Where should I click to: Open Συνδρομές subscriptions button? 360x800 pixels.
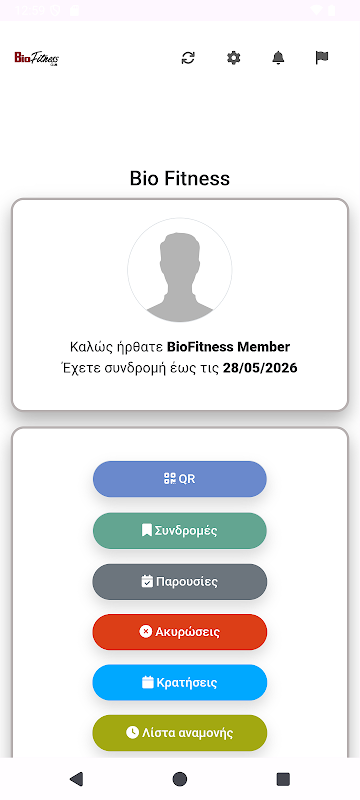[x=179, y=531]
